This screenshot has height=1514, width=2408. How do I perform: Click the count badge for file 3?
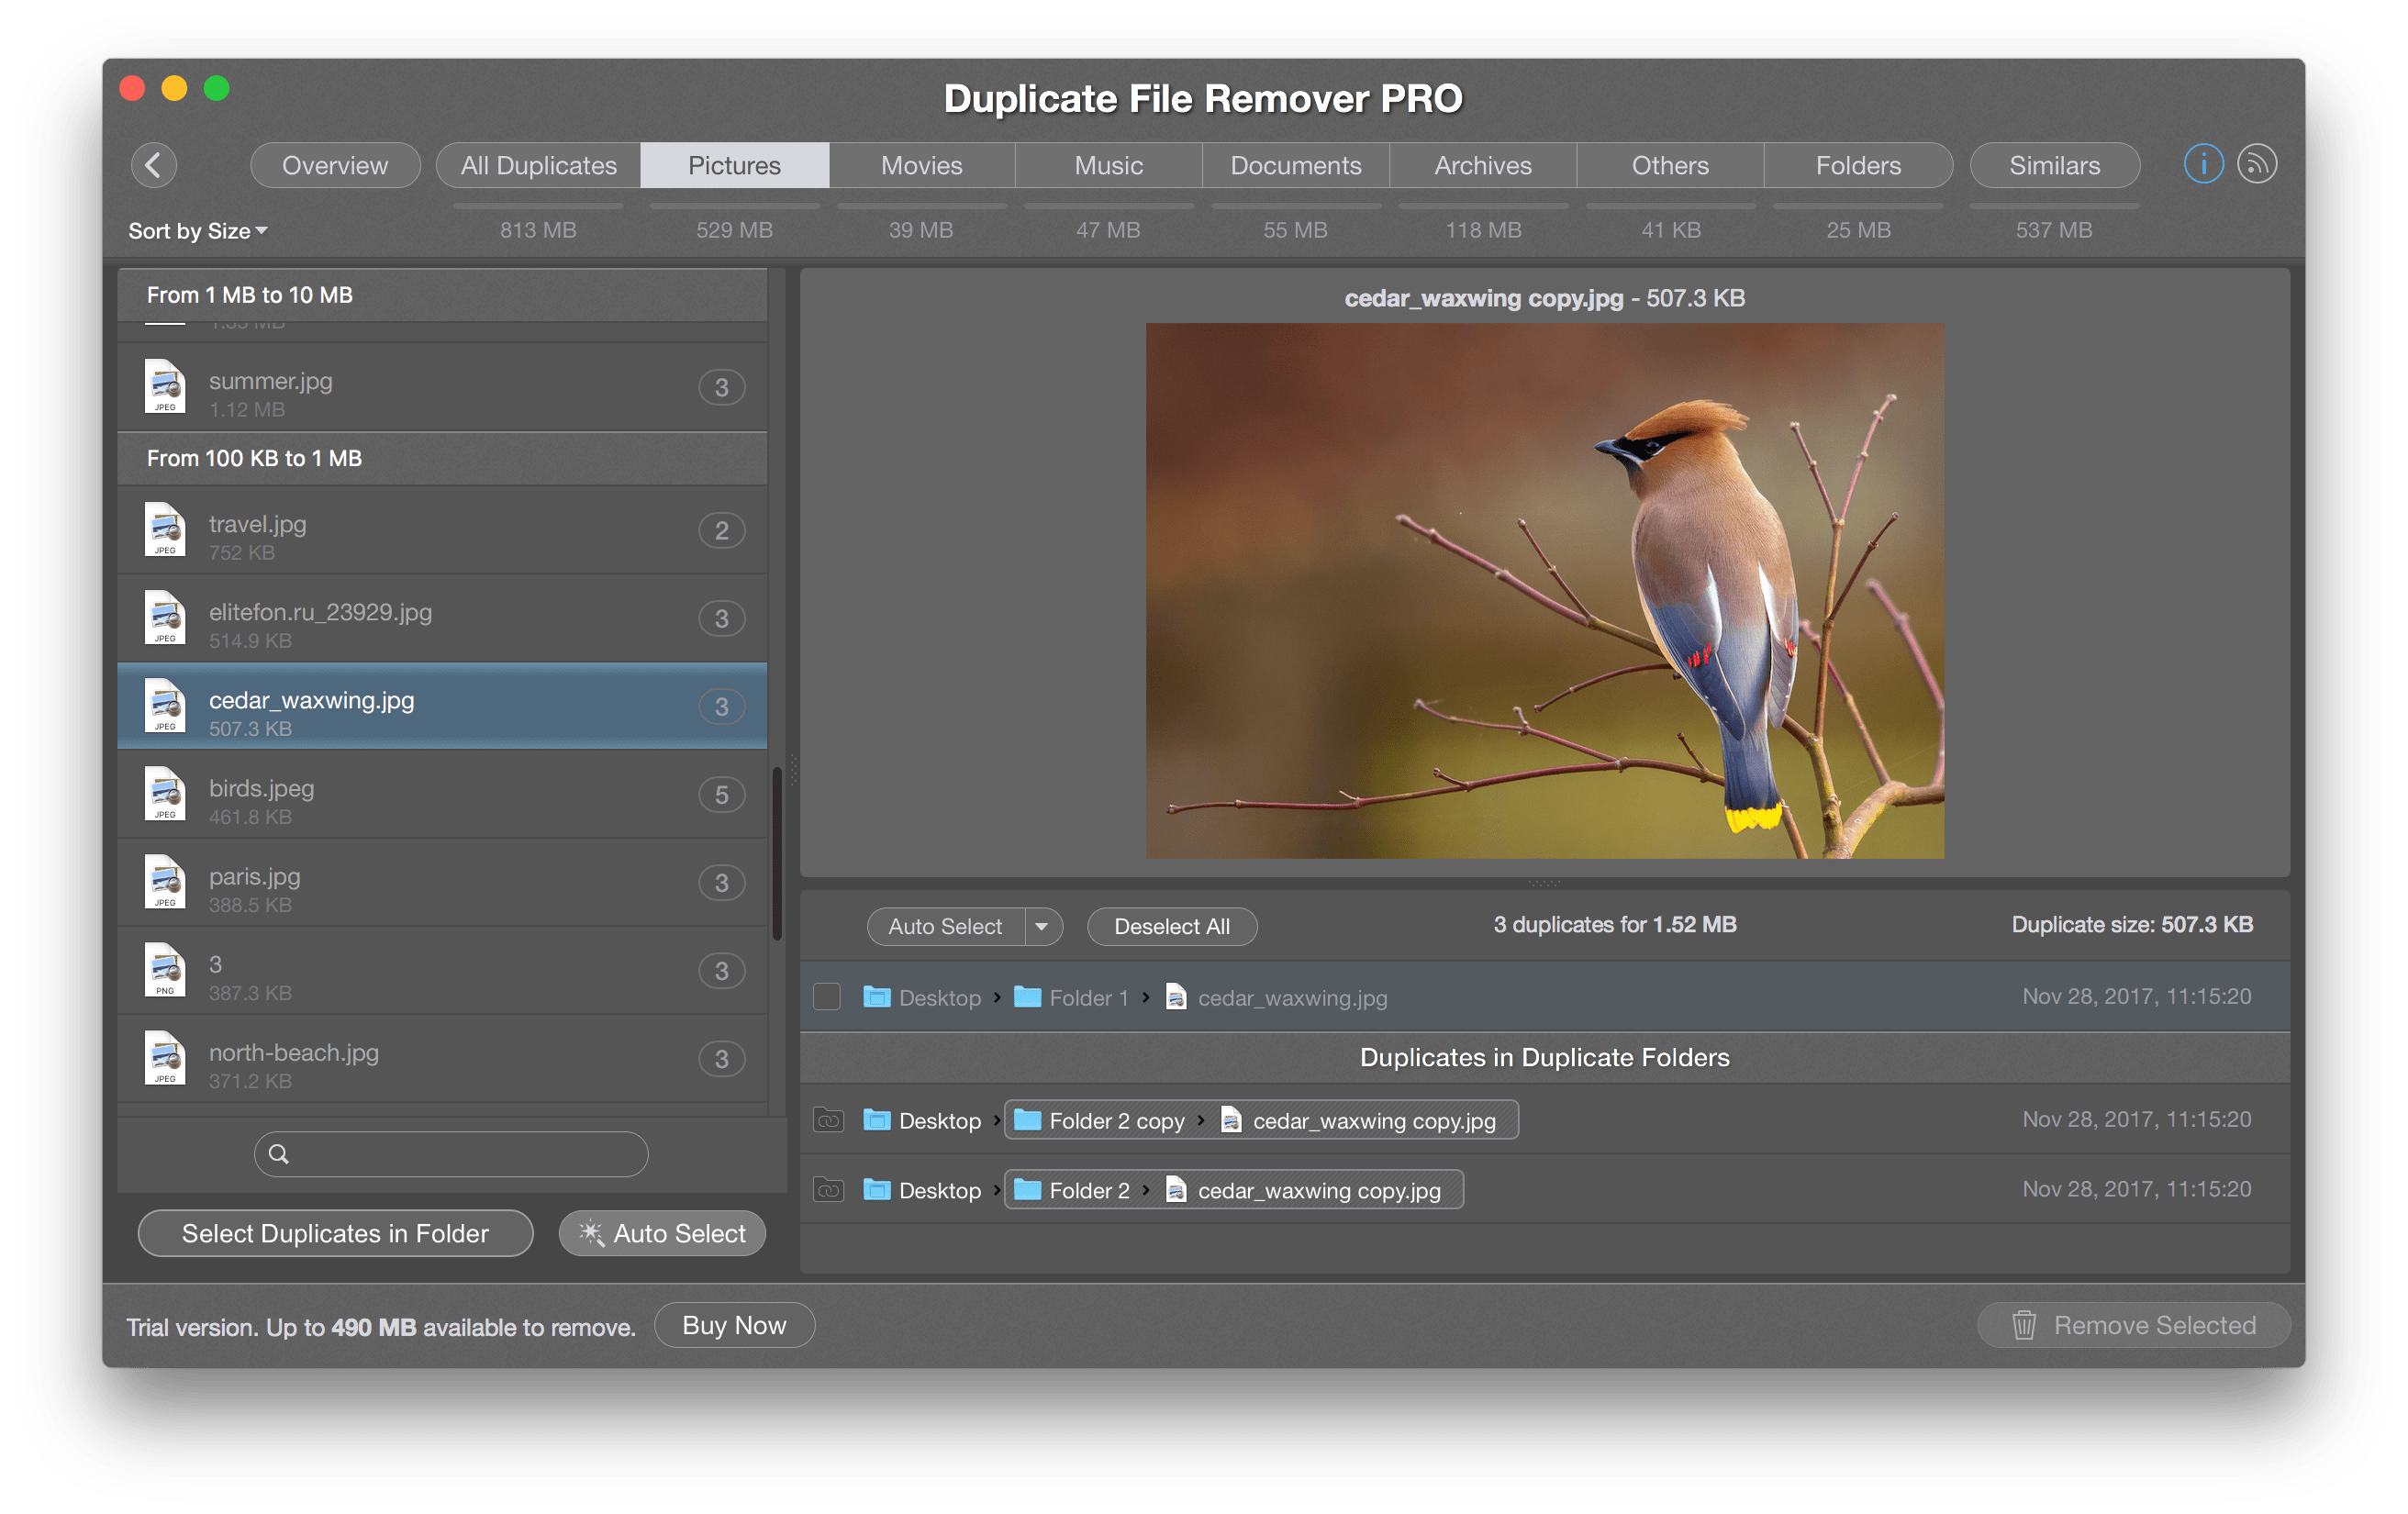tap(721, 971)
